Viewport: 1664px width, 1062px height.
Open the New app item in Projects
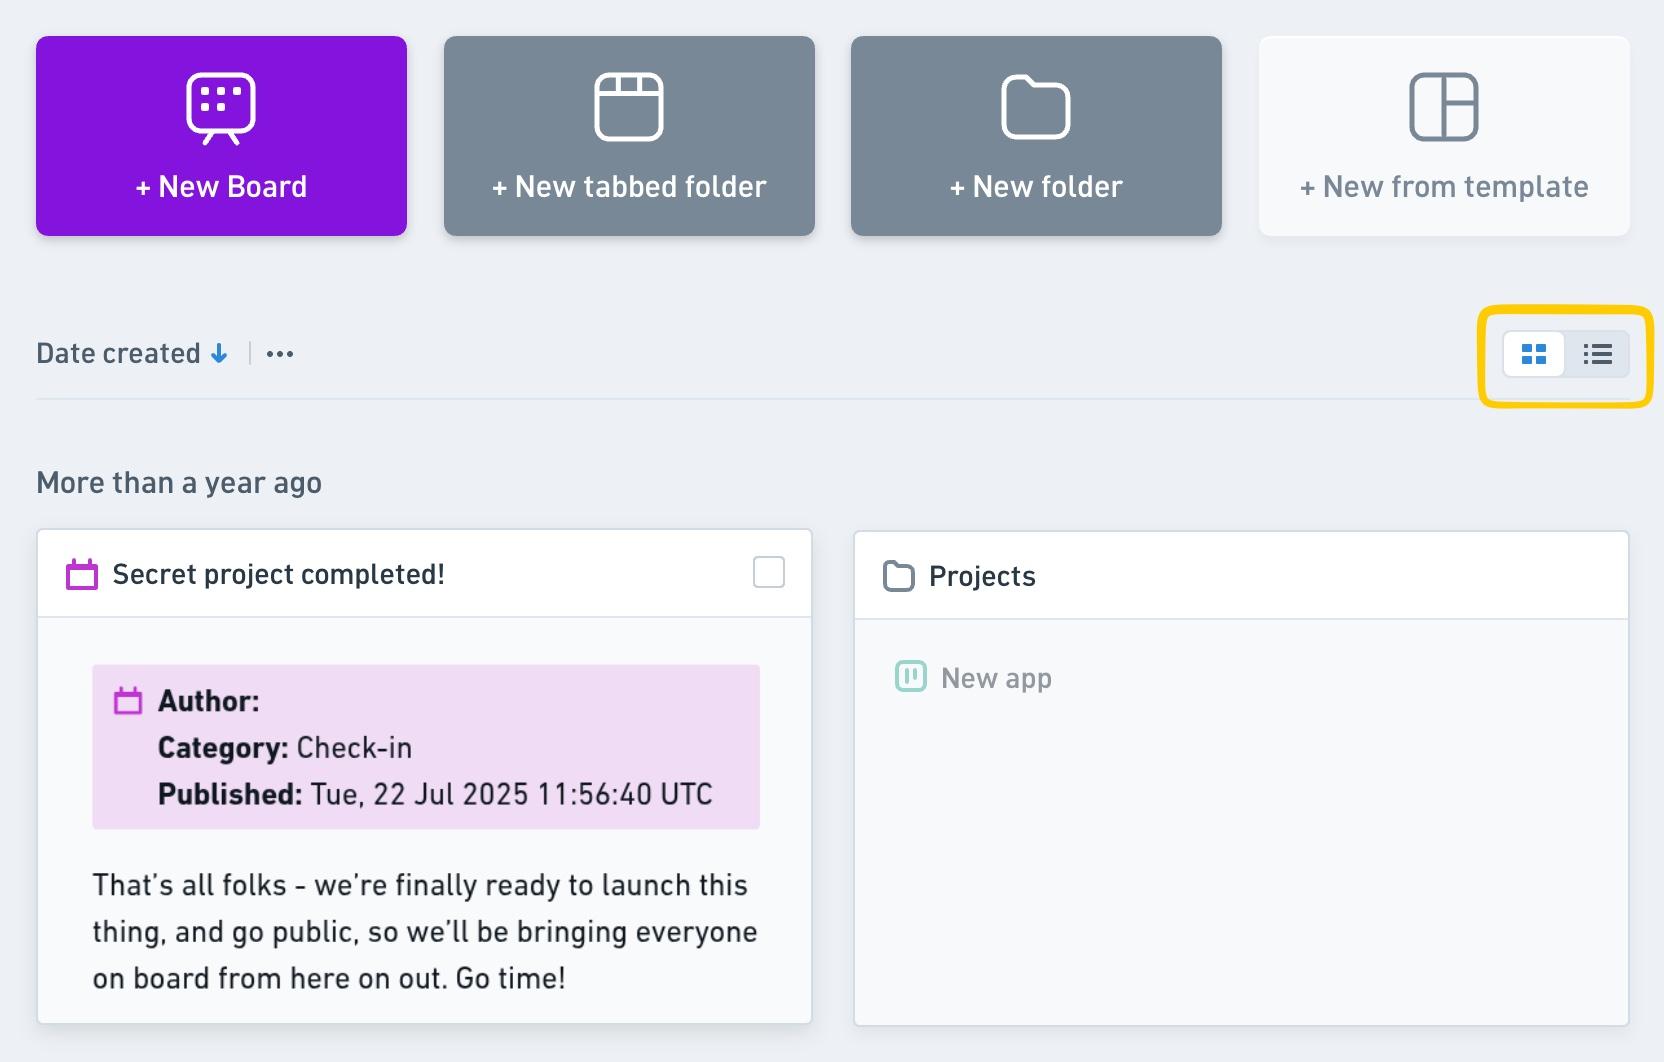(996, 678)
